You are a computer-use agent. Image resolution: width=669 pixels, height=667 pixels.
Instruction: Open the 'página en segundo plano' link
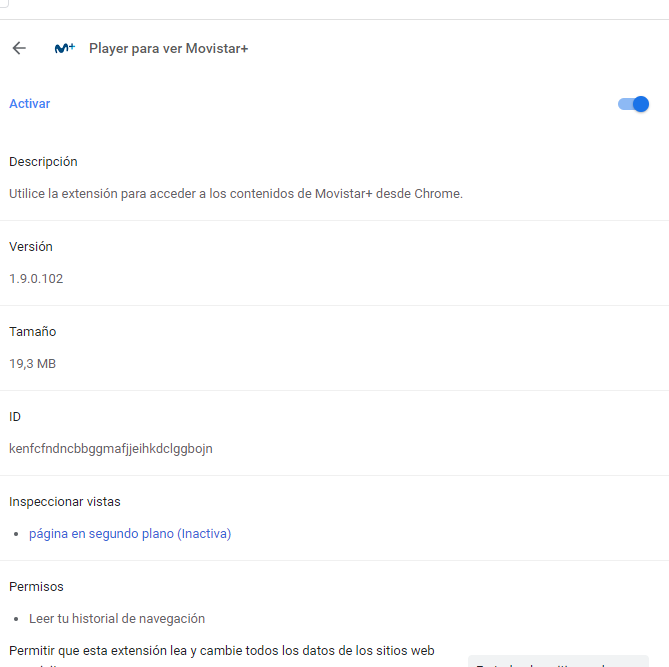point(130,534)
